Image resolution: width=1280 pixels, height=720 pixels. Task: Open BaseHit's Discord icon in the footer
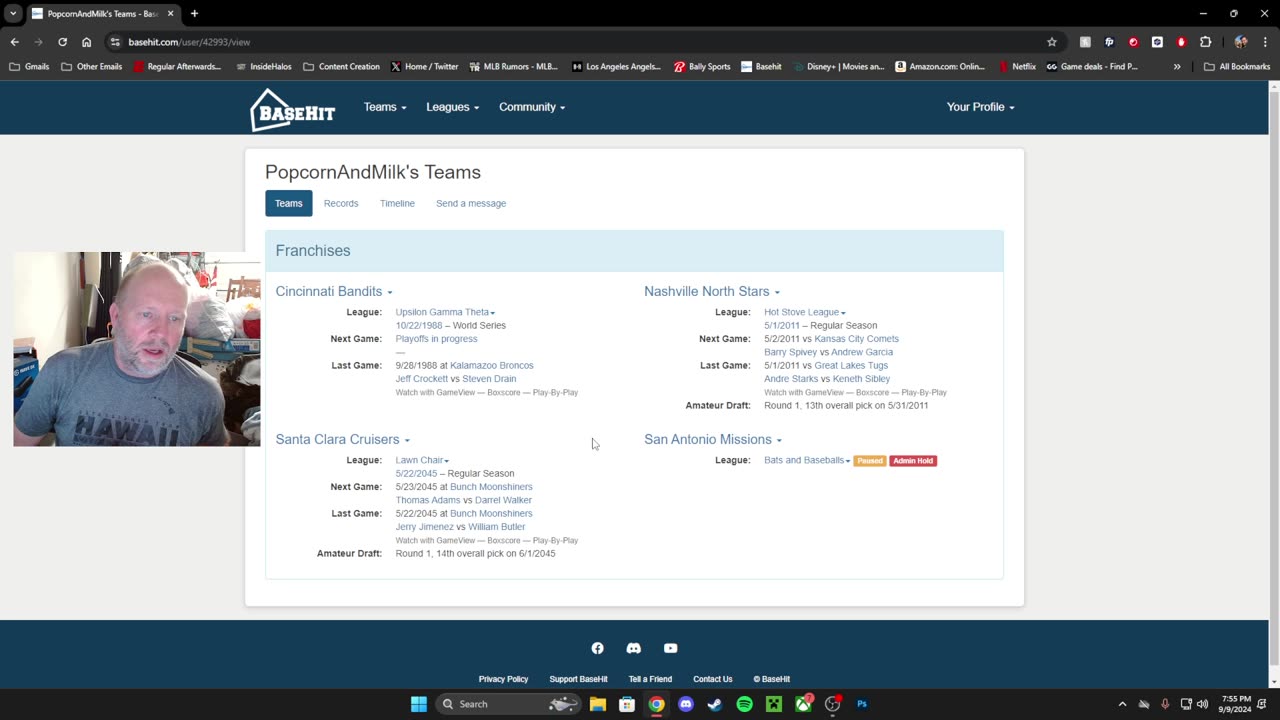click(x=633, y=648)
